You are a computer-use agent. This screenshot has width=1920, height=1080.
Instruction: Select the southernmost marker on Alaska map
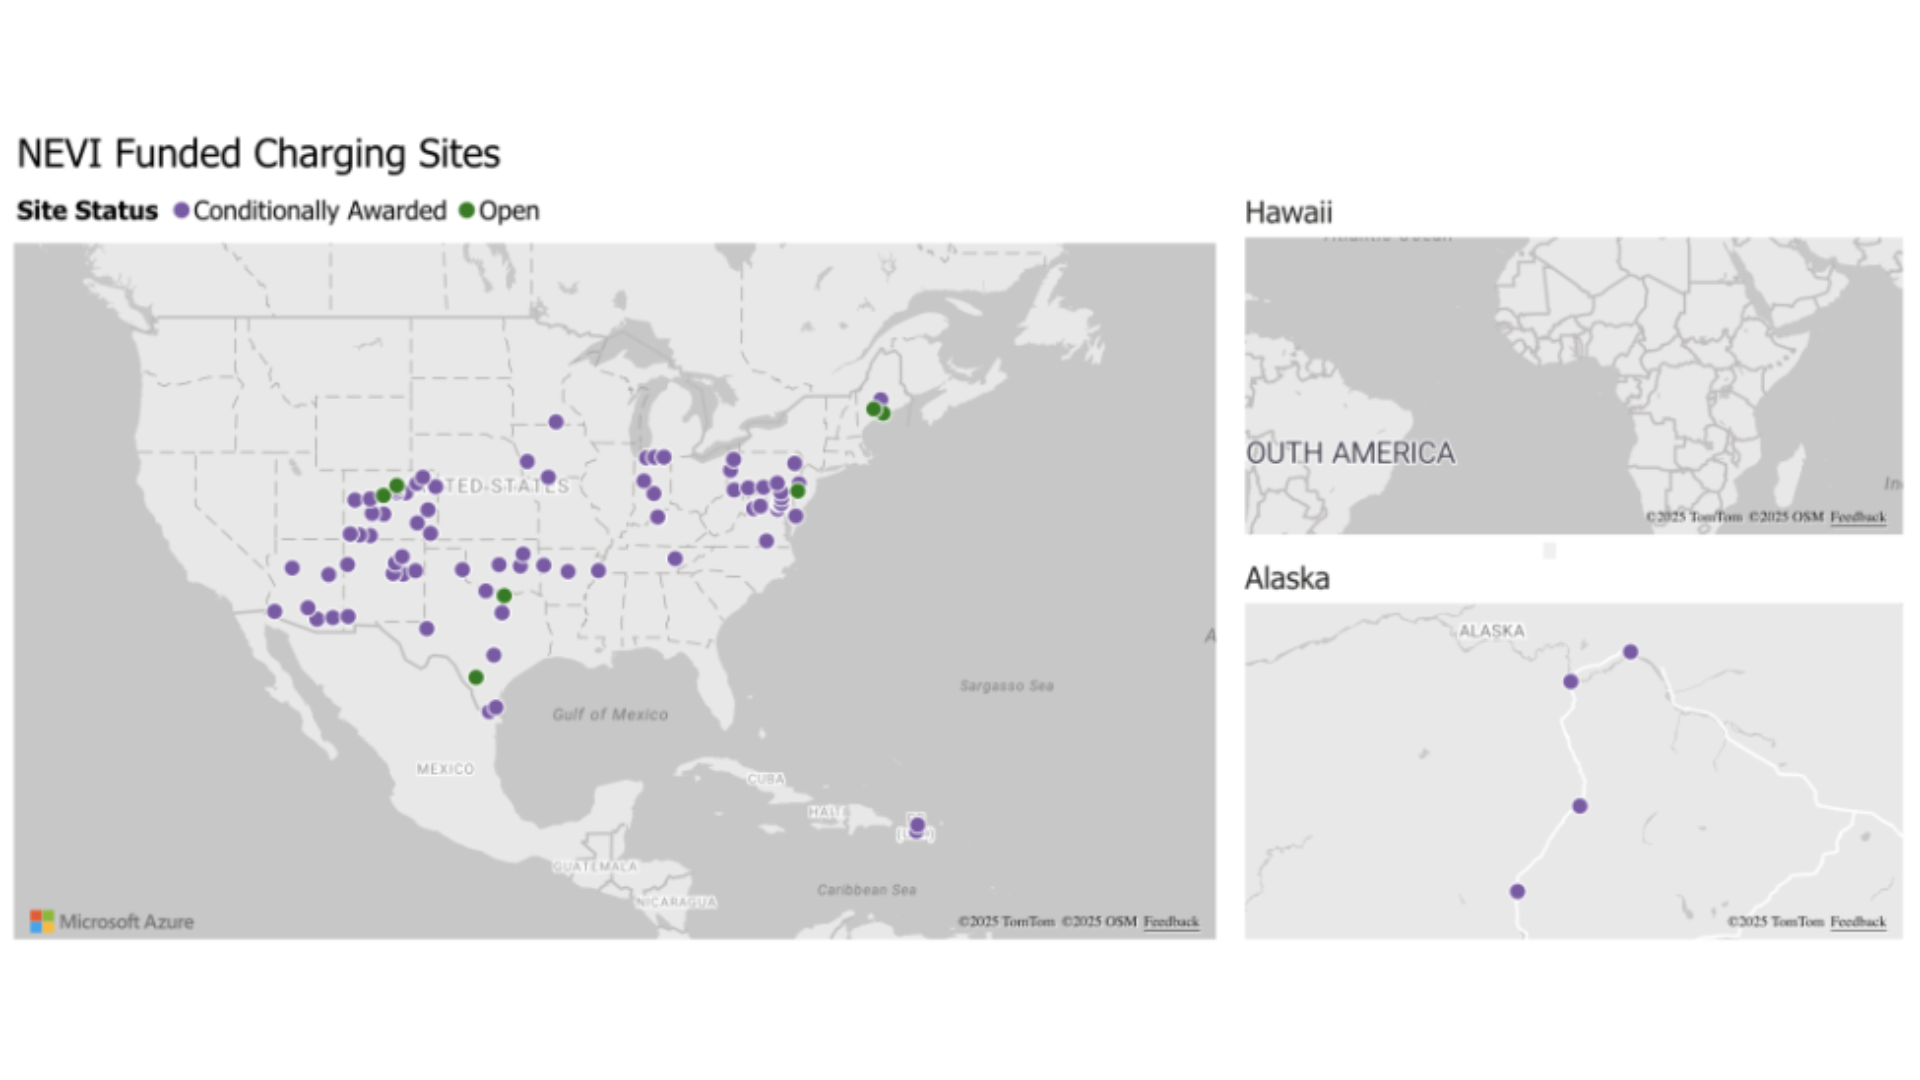click(1517, 891)
